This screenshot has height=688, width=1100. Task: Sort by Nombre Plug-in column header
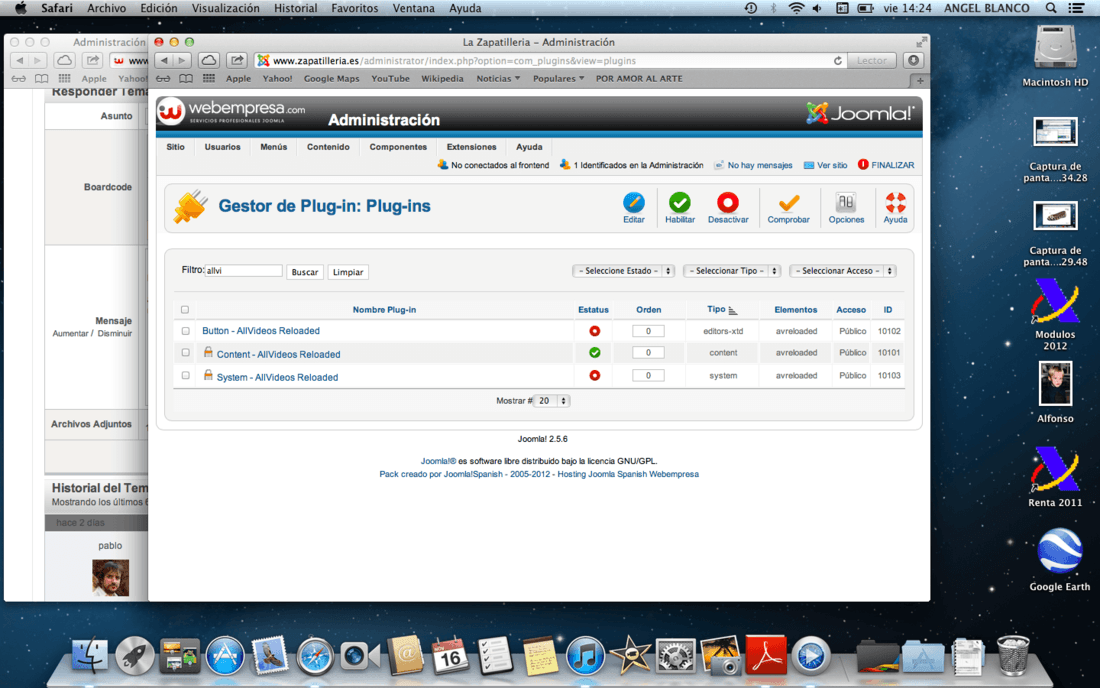(384, 309)
